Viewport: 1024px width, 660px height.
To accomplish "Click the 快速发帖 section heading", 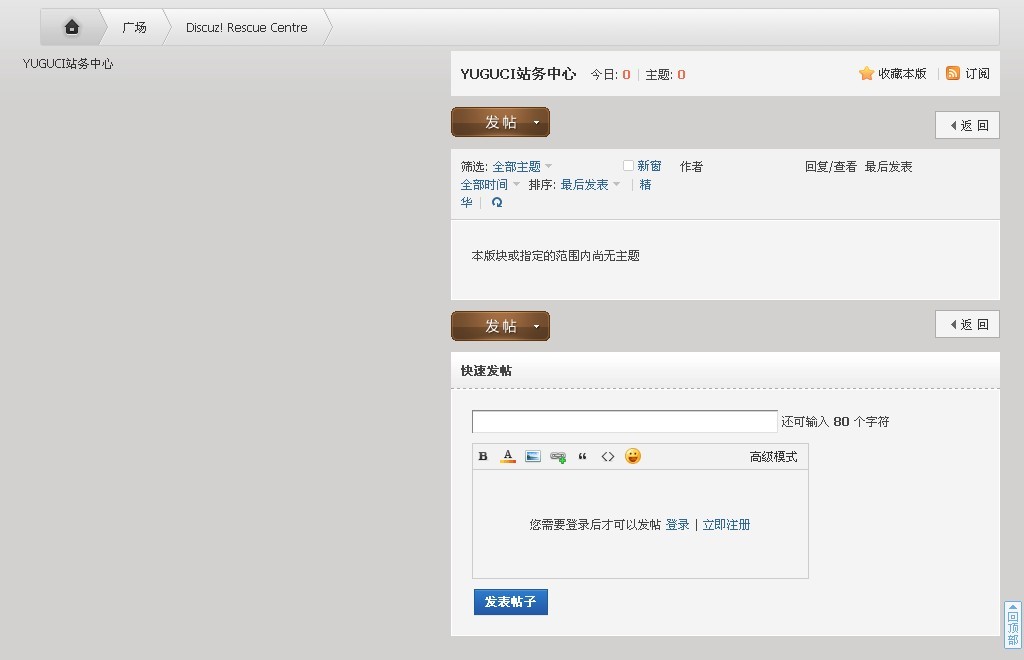I will (486, 371).
